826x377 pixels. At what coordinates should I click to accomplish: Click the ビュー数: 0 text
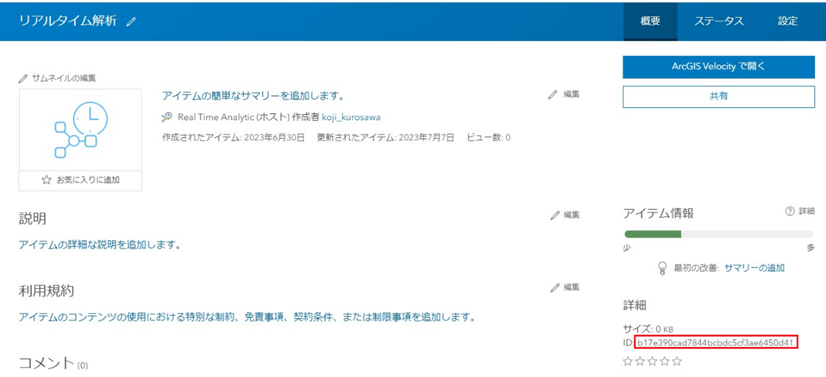pyautogui.click(x=488, y=138)
